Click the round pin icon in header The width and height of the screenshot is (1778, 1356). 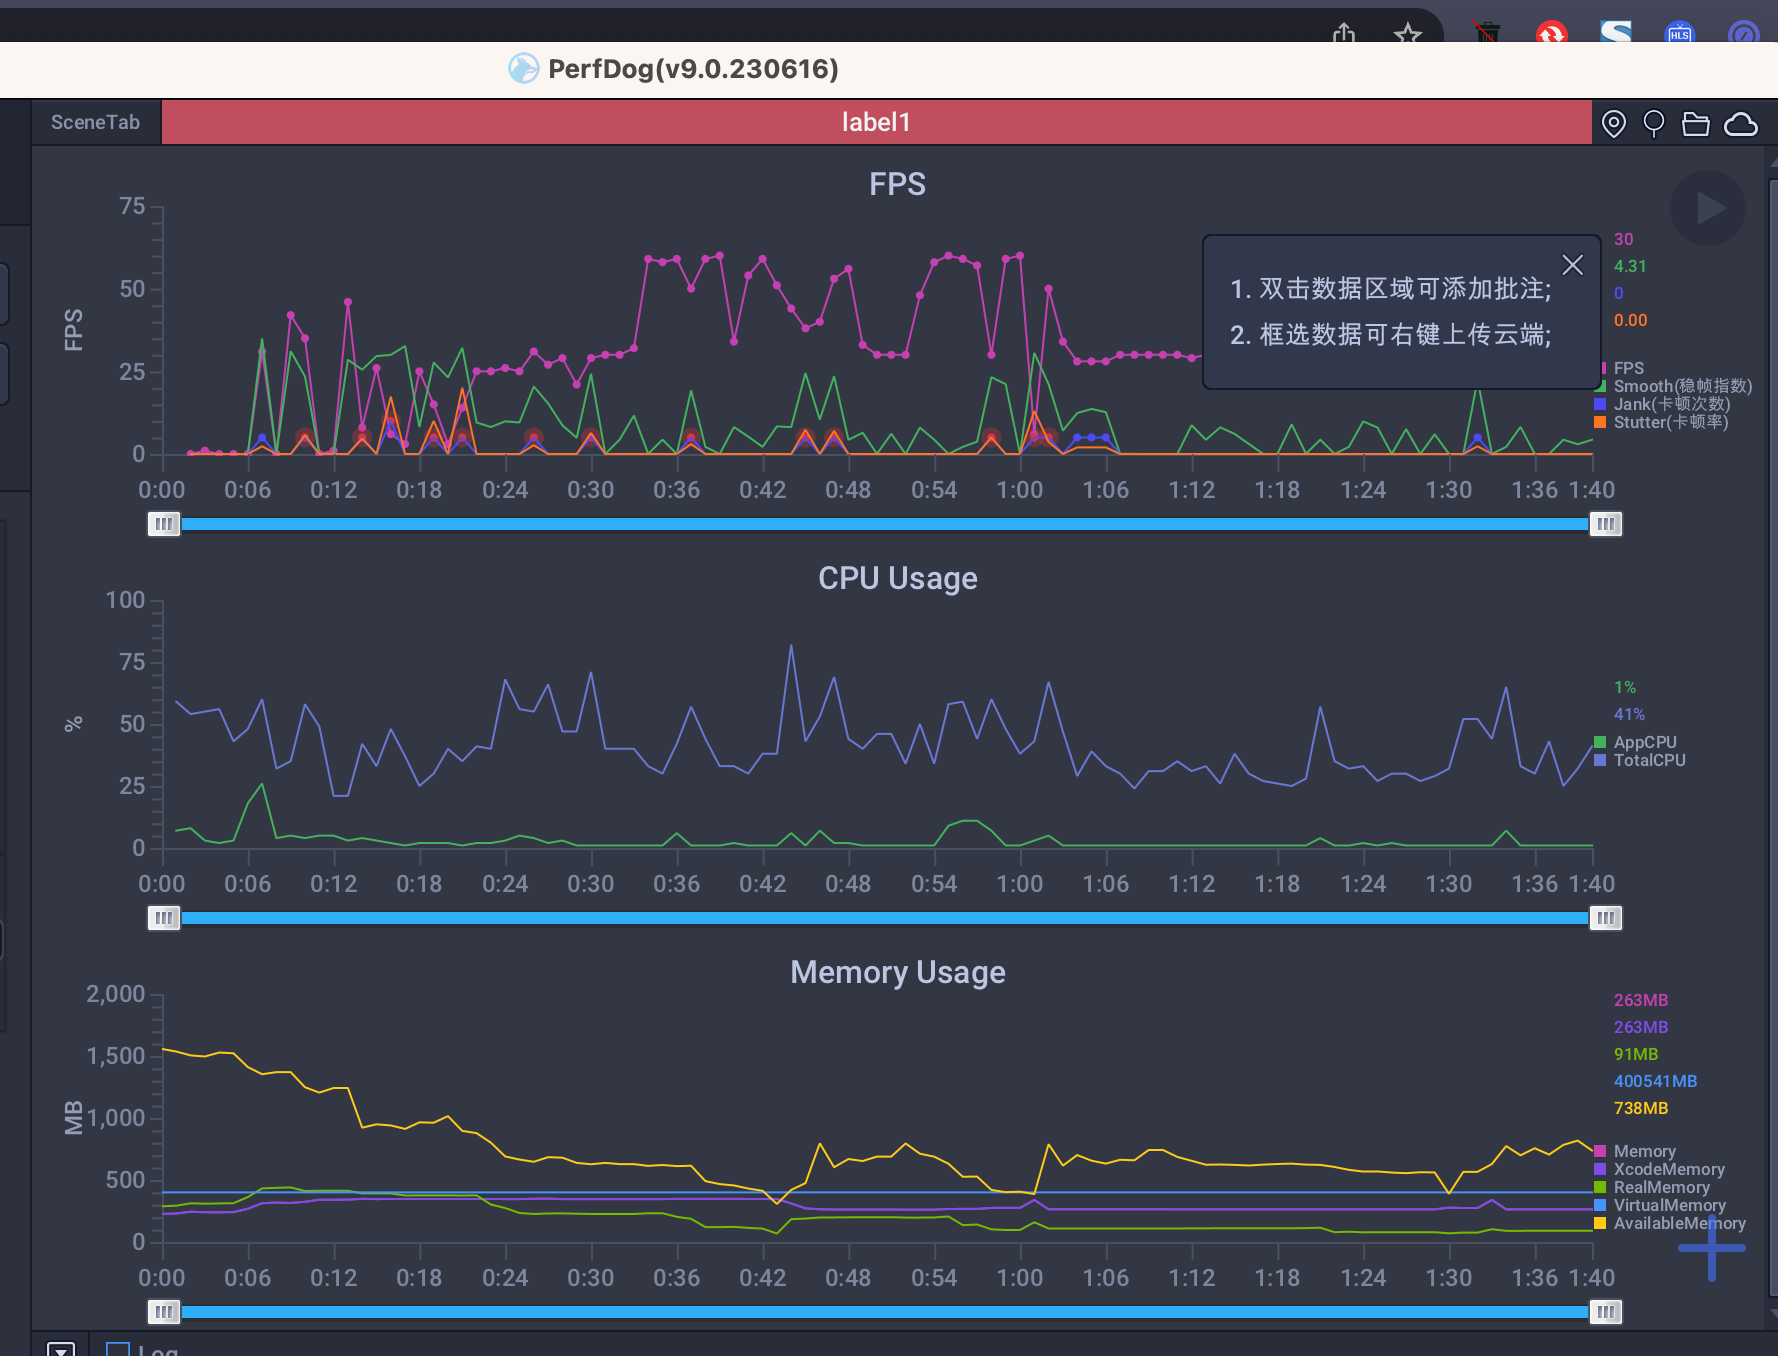(x=1654, y=123)
